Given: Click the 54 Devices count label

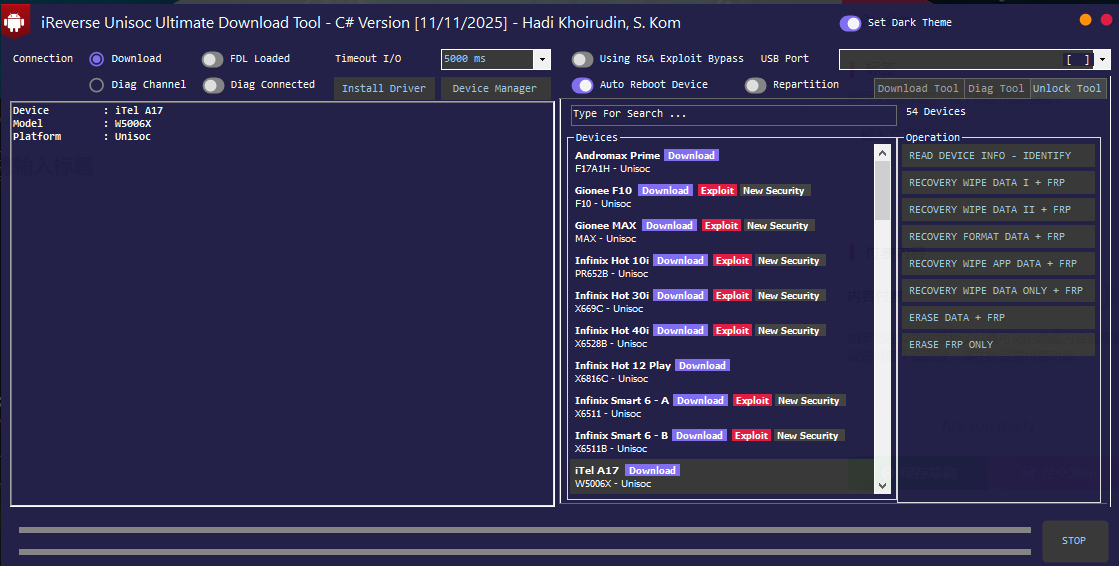Looking at the screenshot, I should (x=936, y=112).
